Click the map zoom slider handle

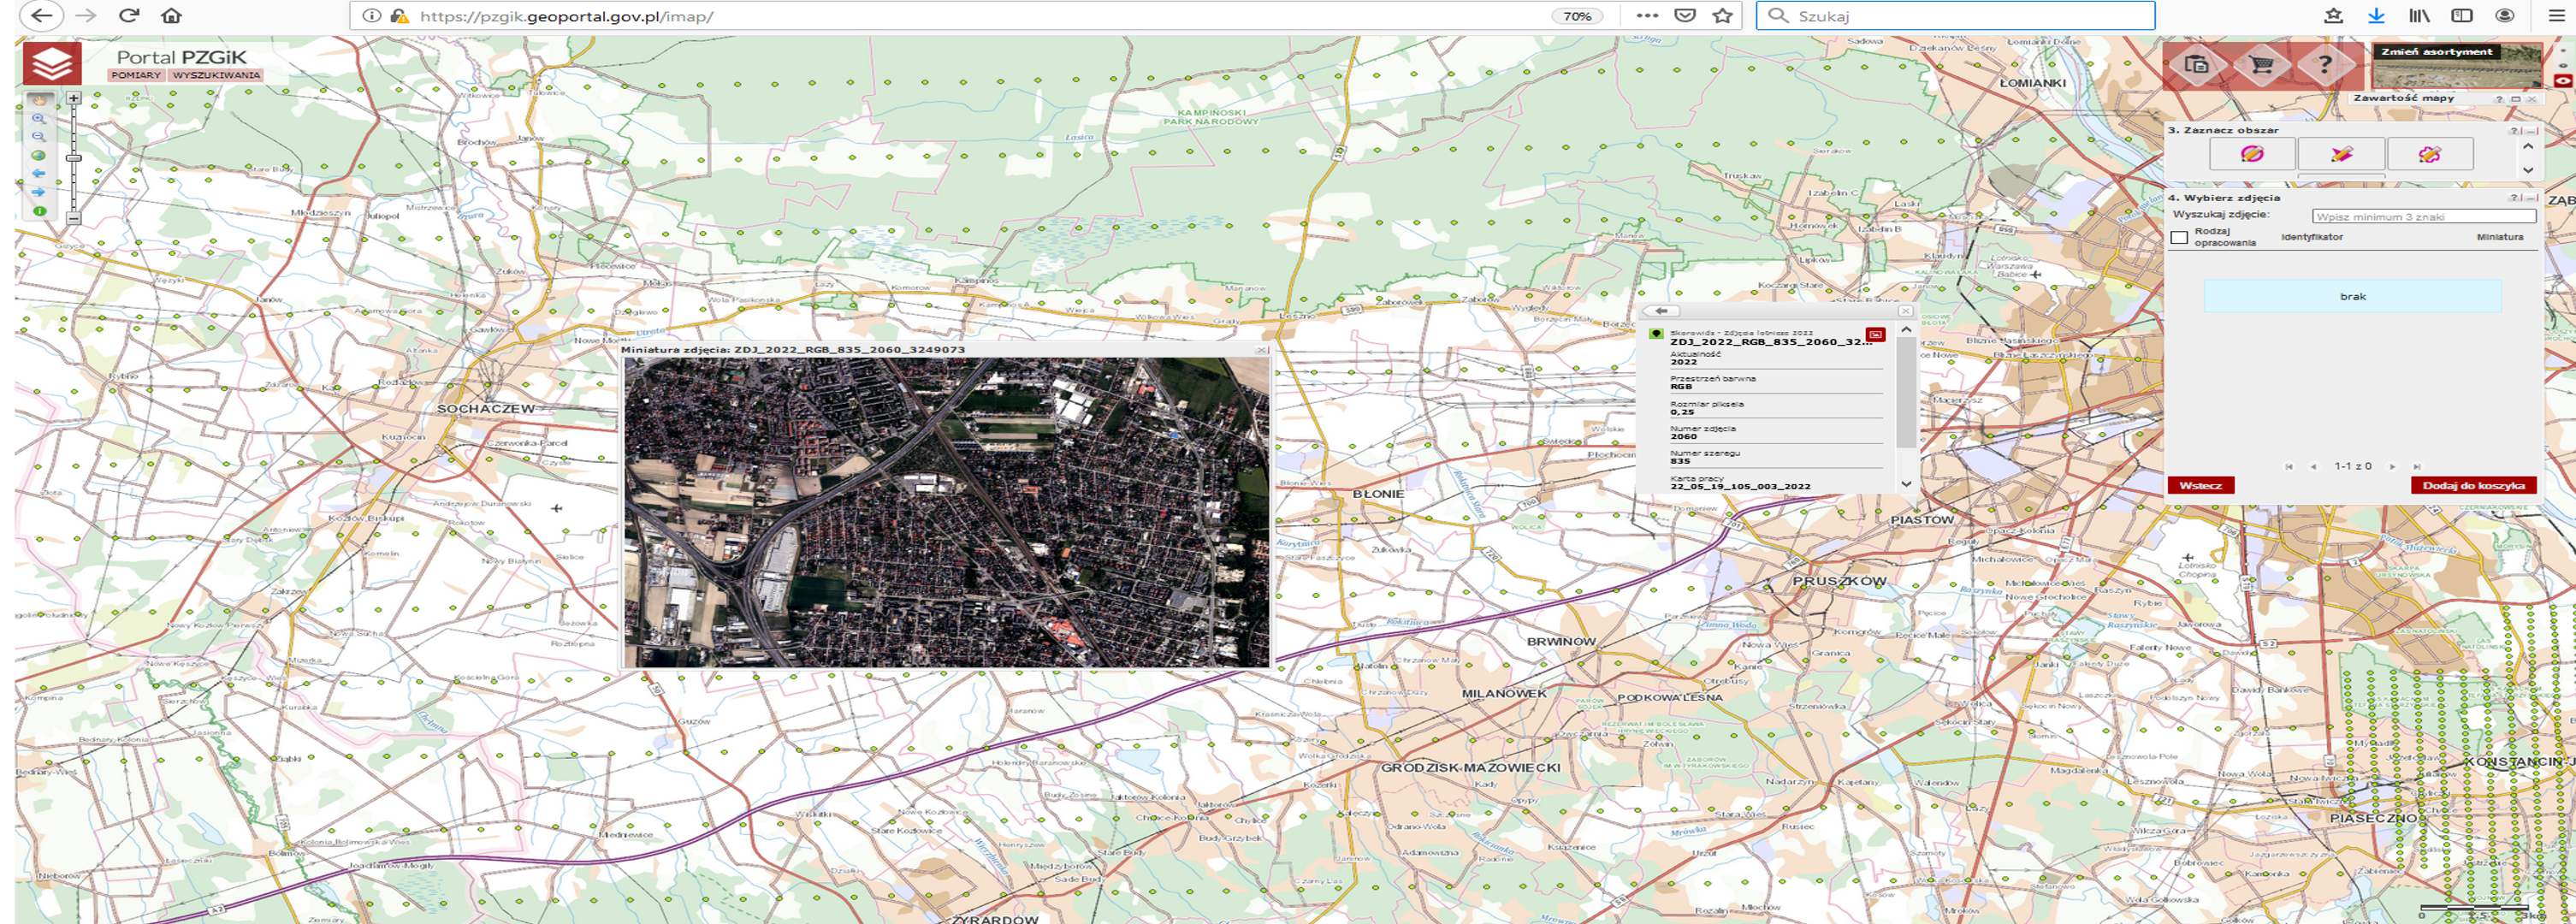(x=74, y=158)
